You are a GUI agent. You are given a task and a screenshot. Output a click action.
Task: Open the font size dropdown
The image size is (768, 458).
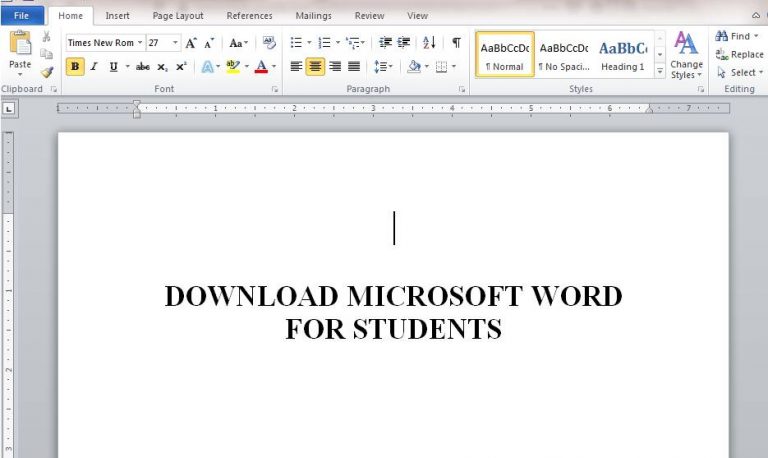coord(175,43)
